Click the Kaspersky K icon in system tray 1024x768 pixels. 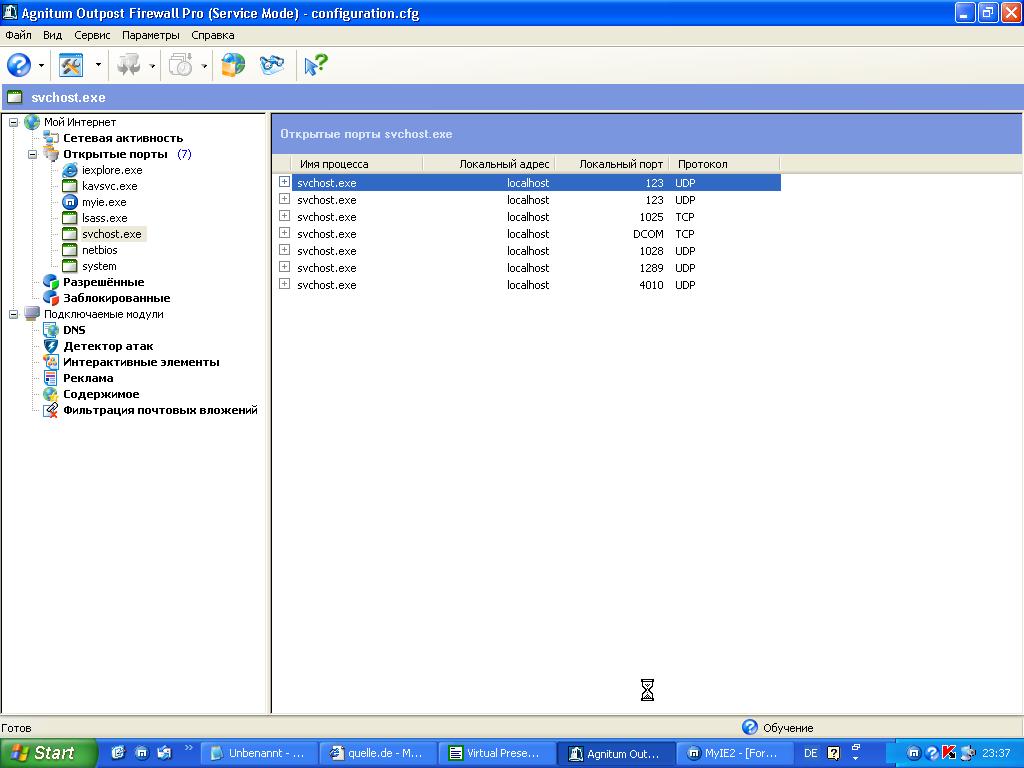[x=950, y=753]
